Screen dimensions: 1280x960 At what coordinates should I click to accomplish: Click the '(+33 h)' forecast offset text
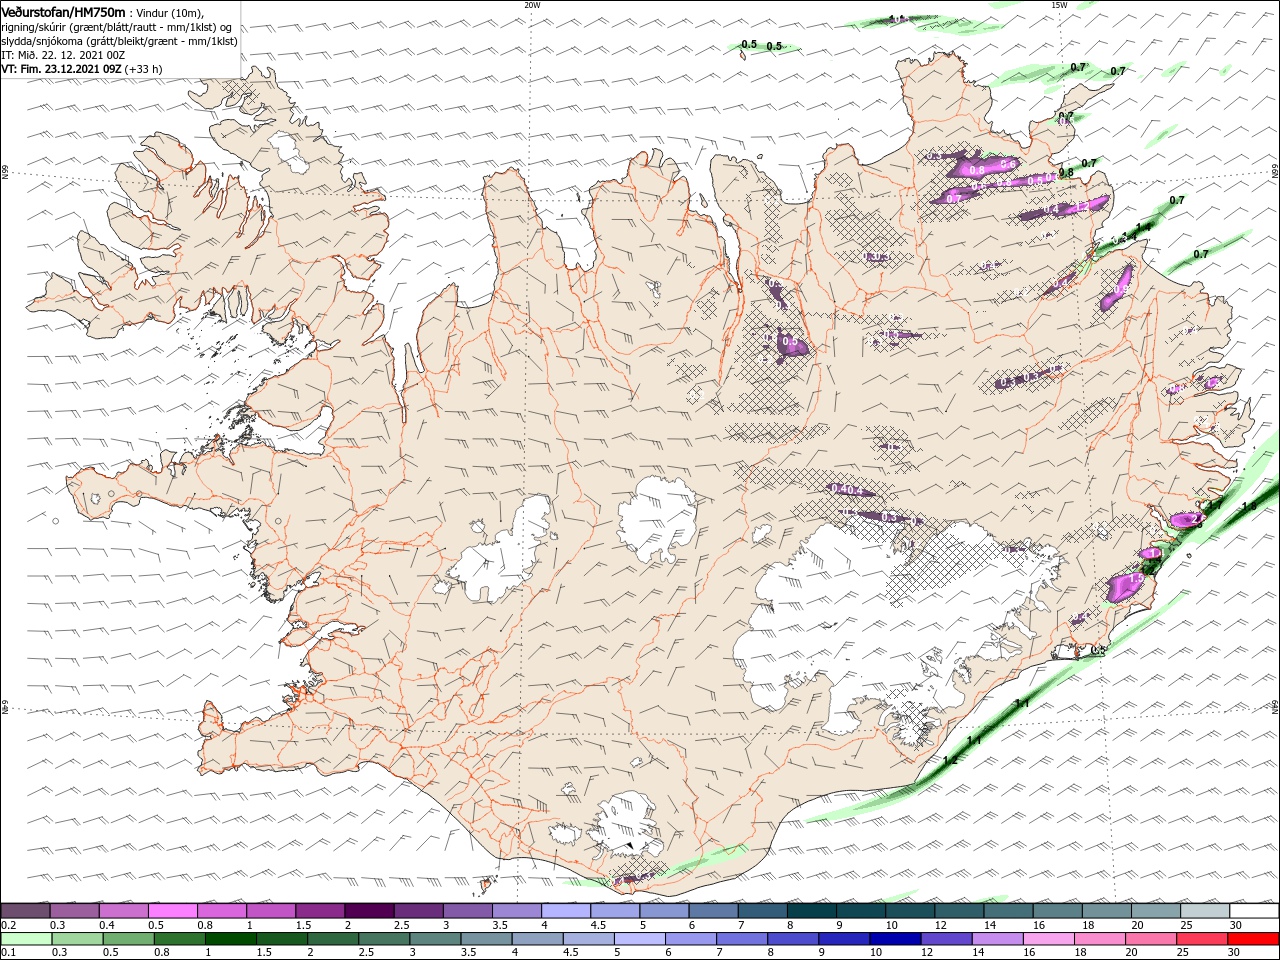[x=144, y=69]
